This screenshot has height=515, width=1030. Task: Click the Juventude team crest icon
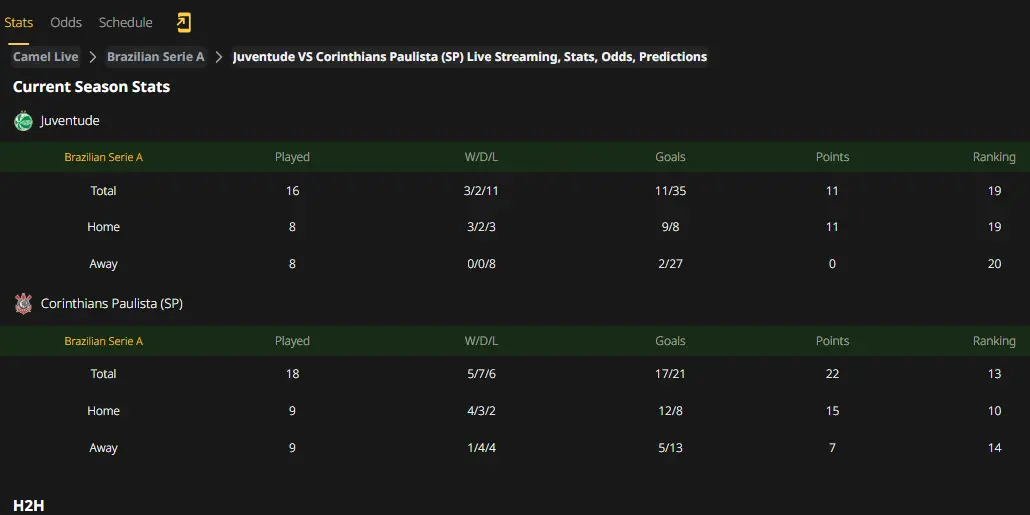tap(24, 121)
